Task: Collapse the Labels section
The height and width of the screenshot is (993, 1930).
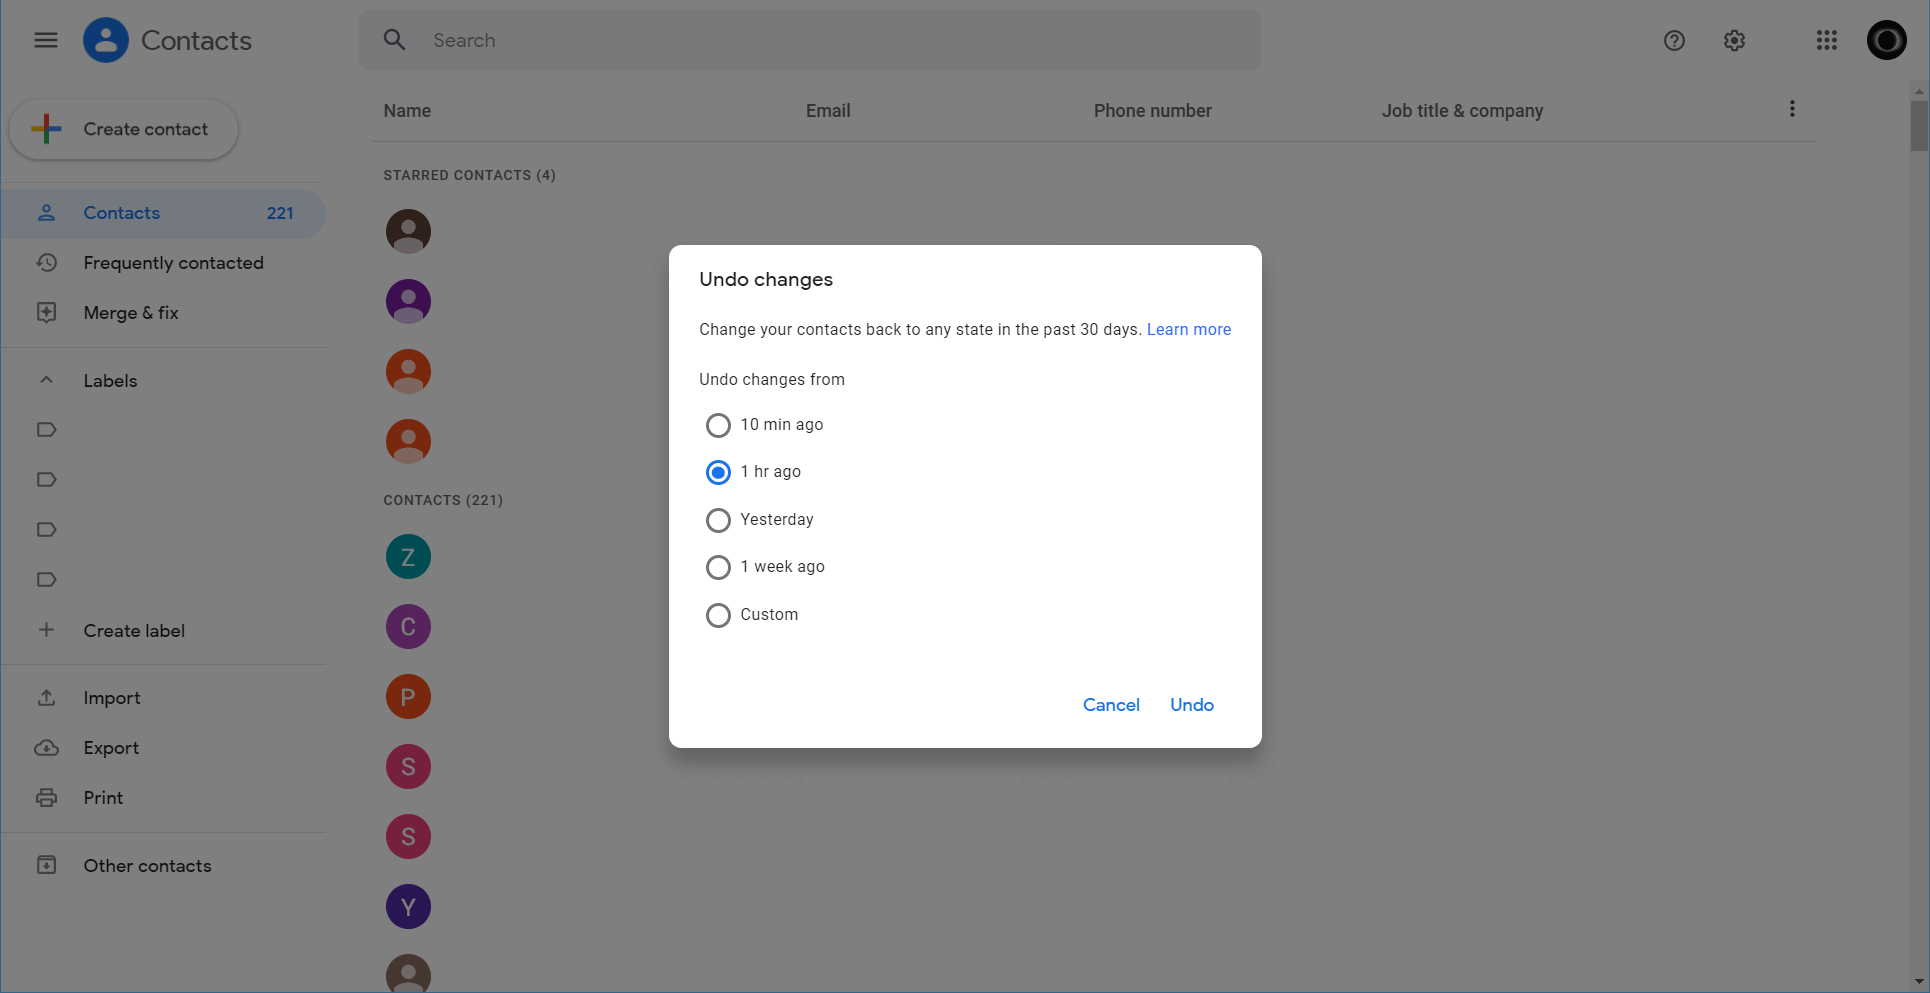Action: [x=47, y=381]
